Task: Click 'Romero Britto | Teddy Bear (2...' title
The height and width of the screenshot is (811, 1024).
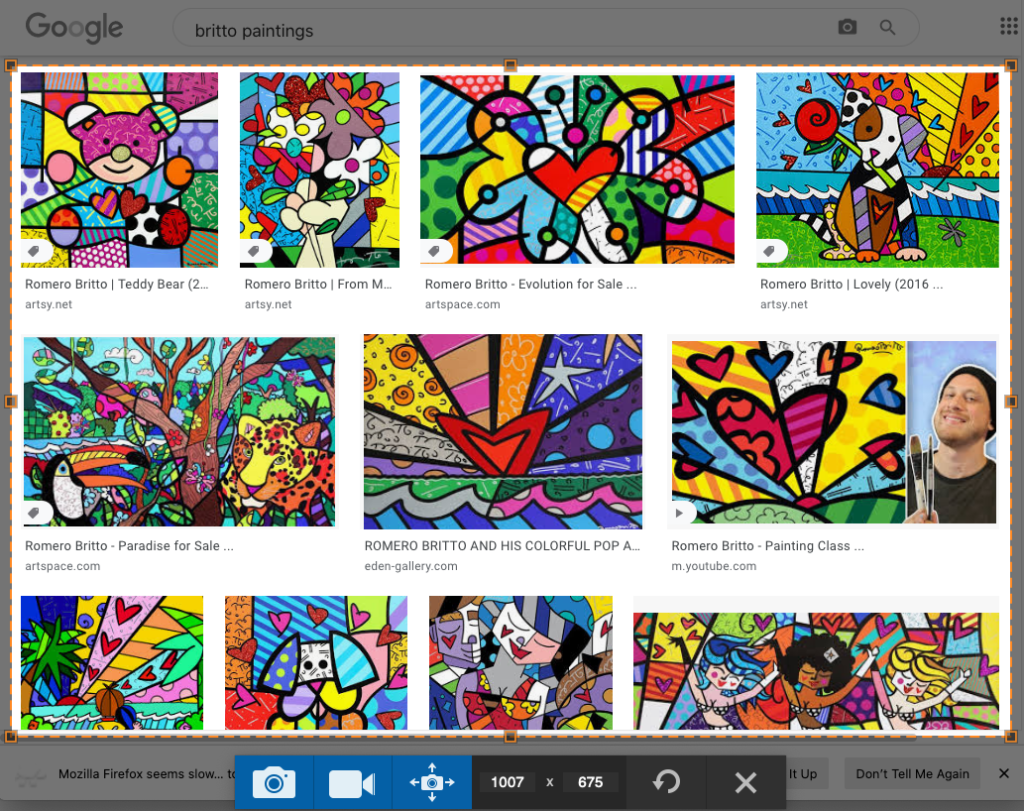Action: (117, 284)
